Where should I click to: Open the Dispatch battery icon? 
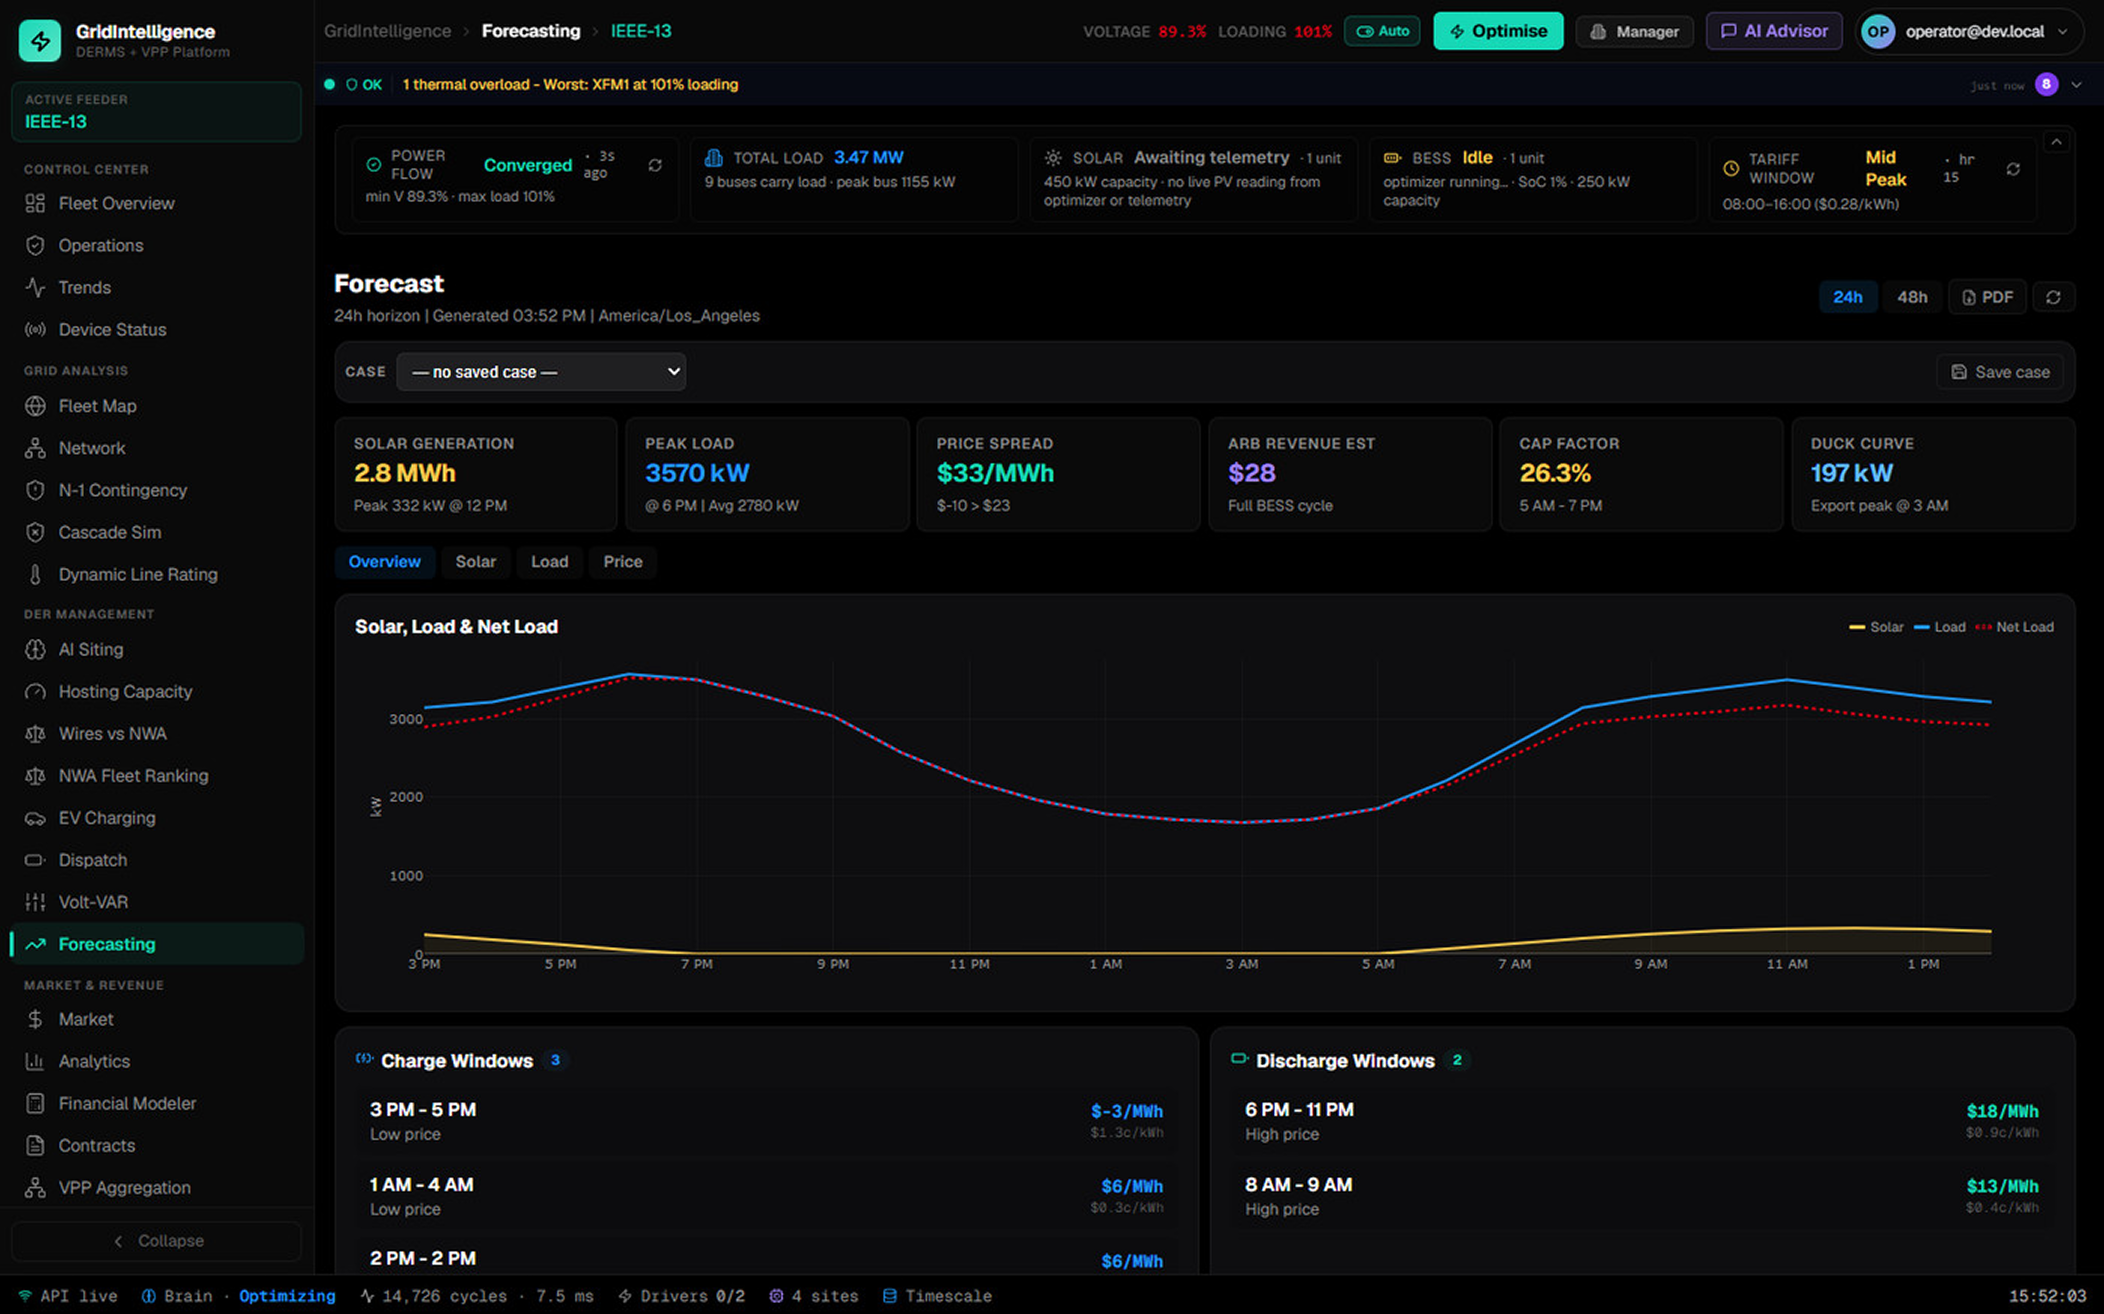click(x=35, y=859)
